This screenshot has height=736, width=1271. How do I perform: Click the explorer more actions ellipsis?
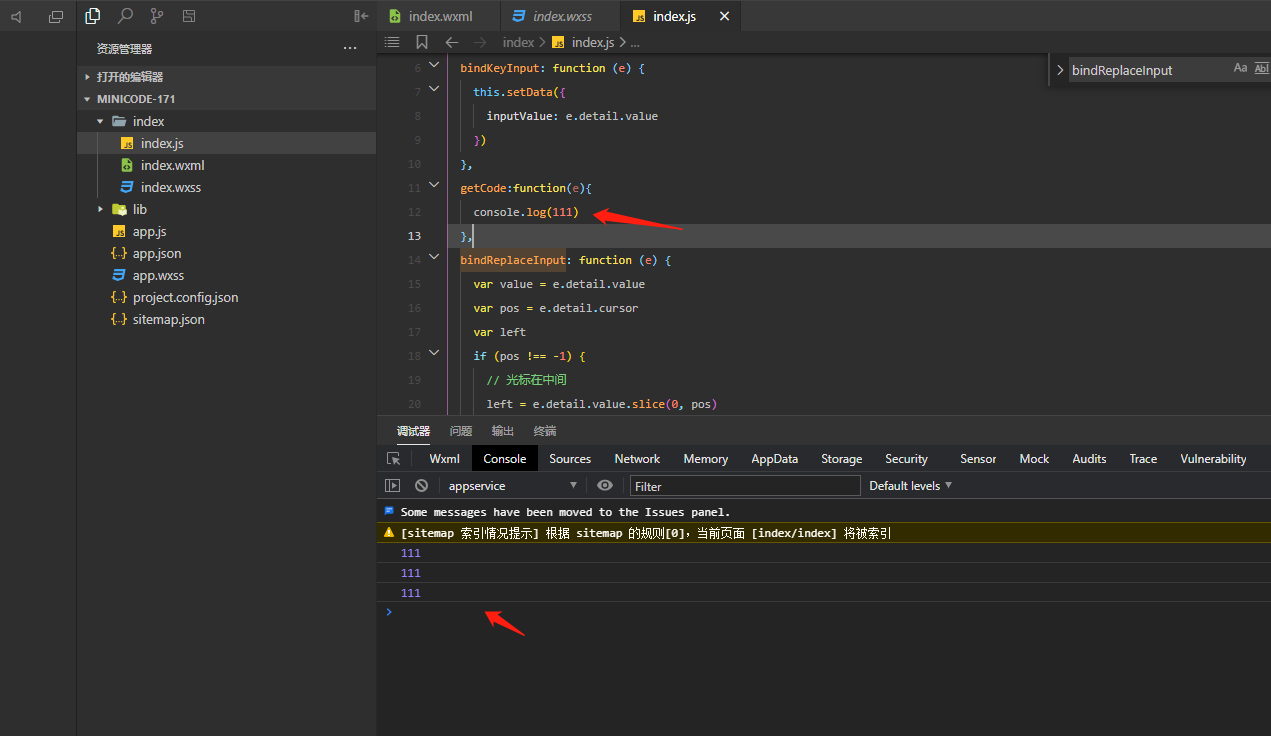(350, 48)
